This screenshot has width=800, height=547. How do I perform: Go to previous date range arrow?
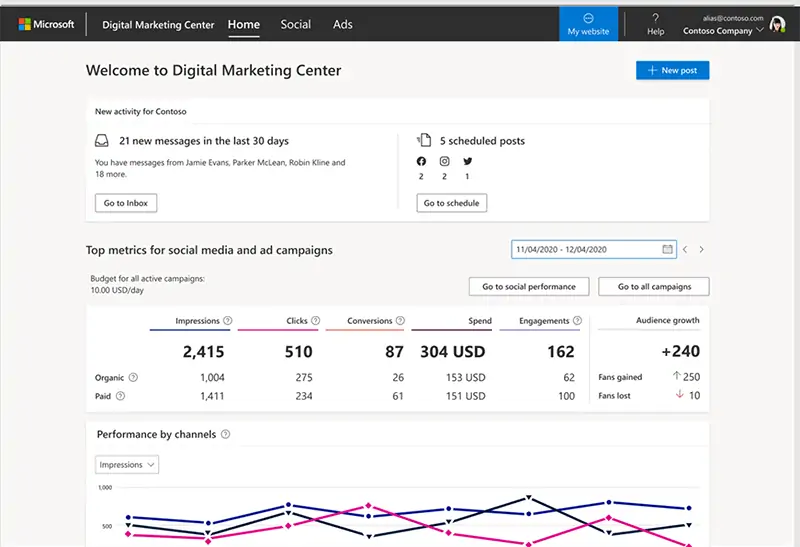(685, 249)
